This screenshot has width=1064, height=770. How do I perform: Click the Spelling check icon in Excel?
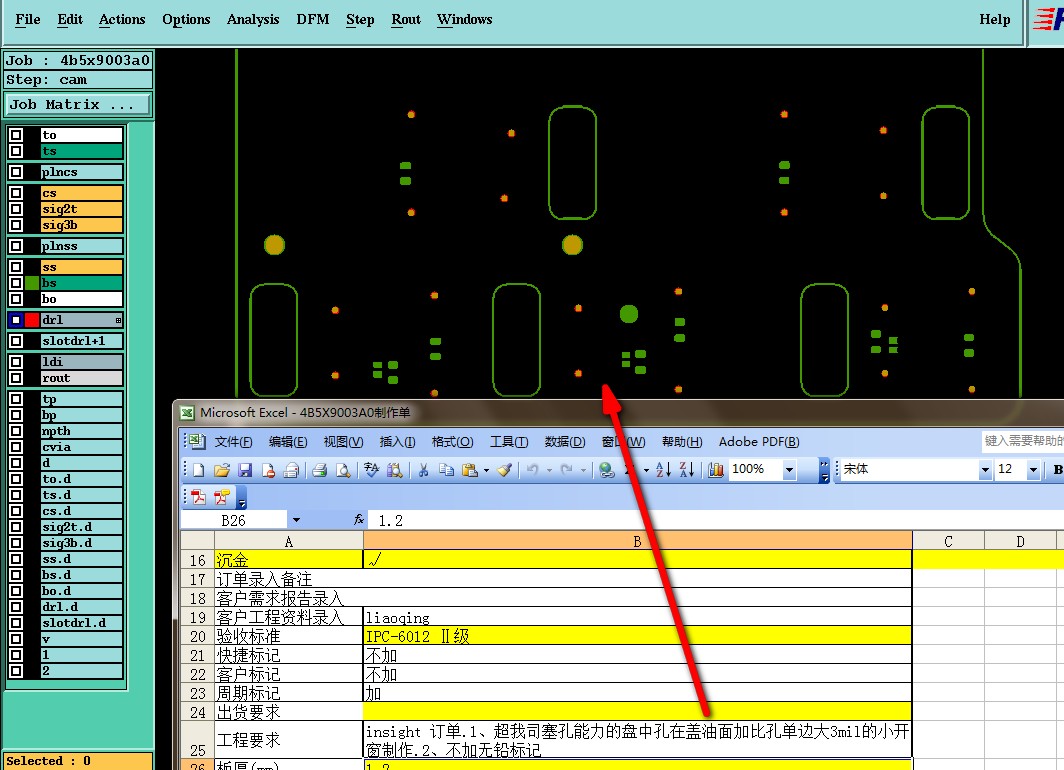371,469
